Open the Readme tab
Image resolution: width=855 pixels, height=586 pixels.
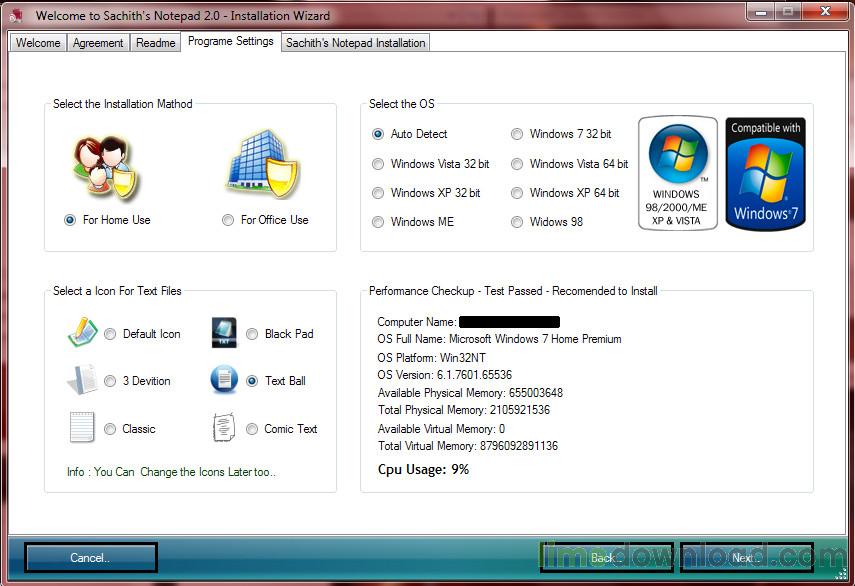pos(155,43)
